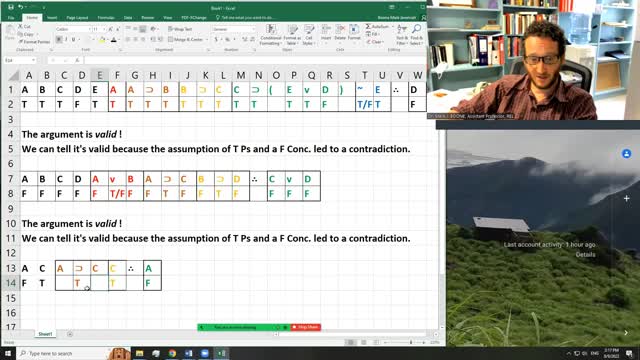640x360 pixels.
Task: Open Zoom from the taskbar
Action: pyautogui.click(x=205, y=353)
